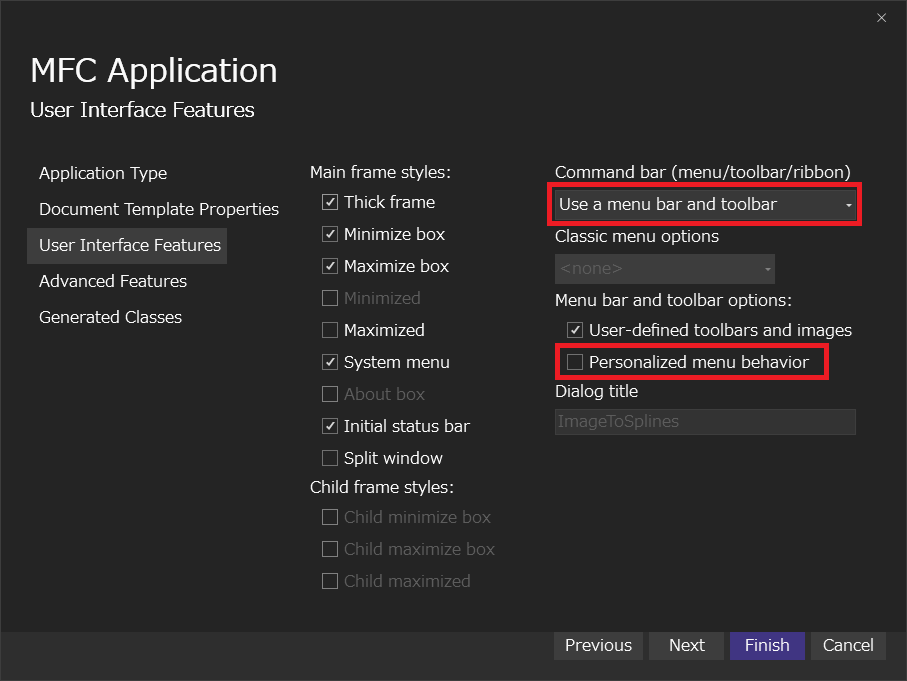Click the Finish button
Viewport: 907px width, 681px height.
[767, 645]
